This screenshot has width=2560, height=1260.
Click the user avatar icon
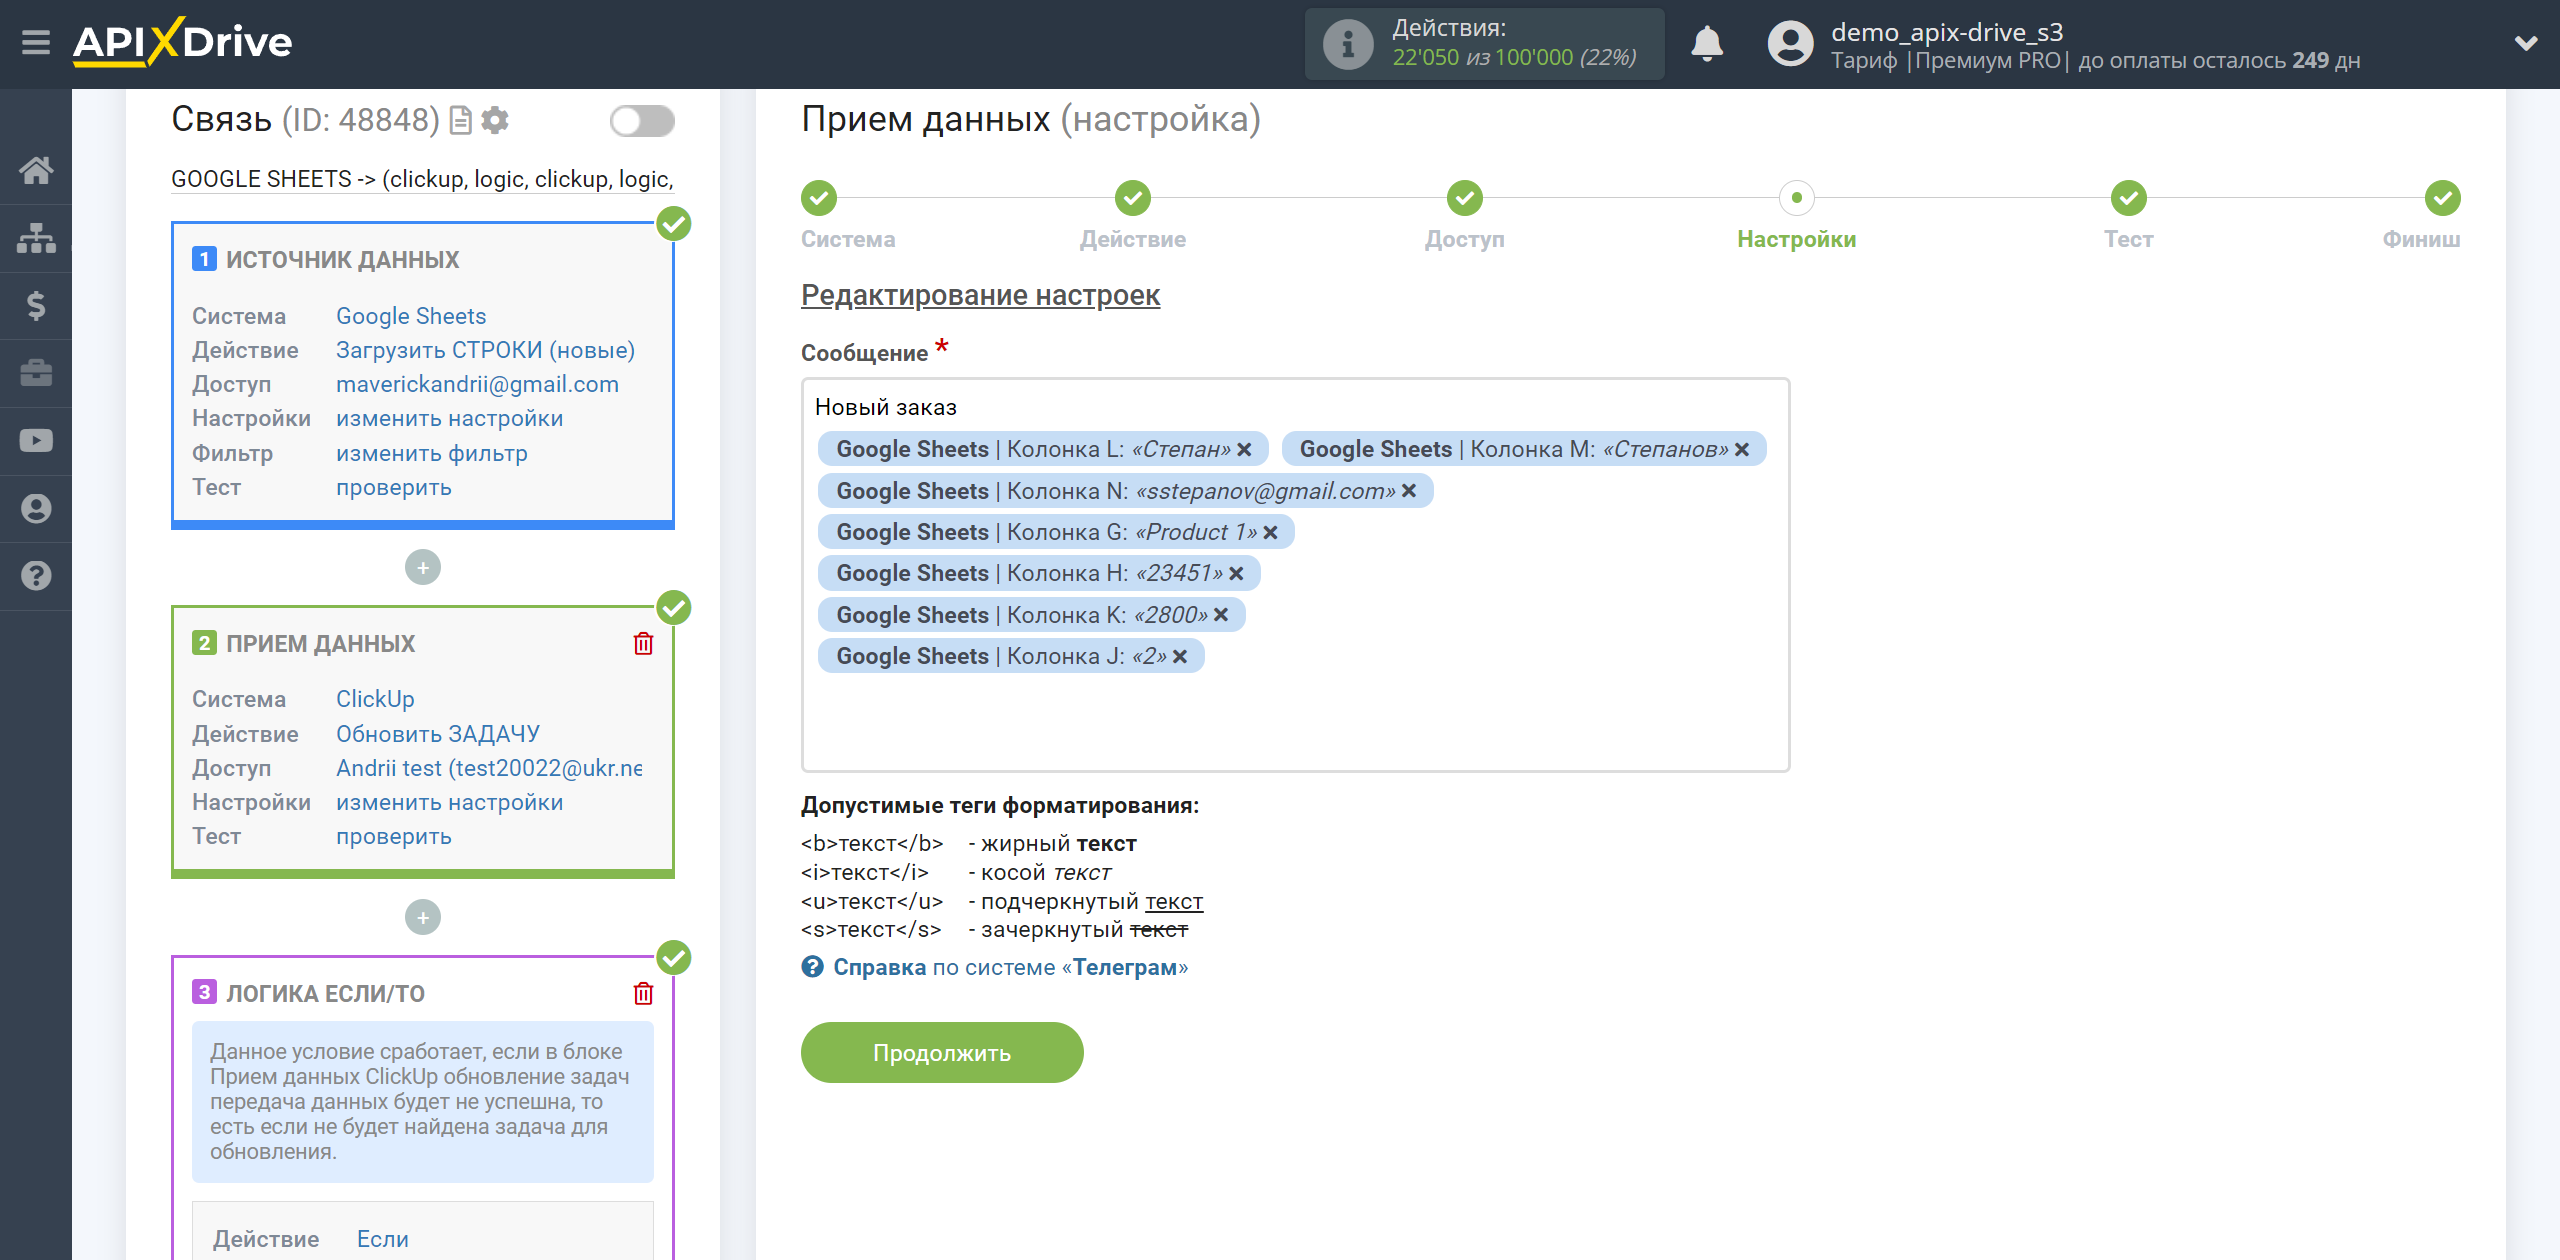tap(1790, 44)
